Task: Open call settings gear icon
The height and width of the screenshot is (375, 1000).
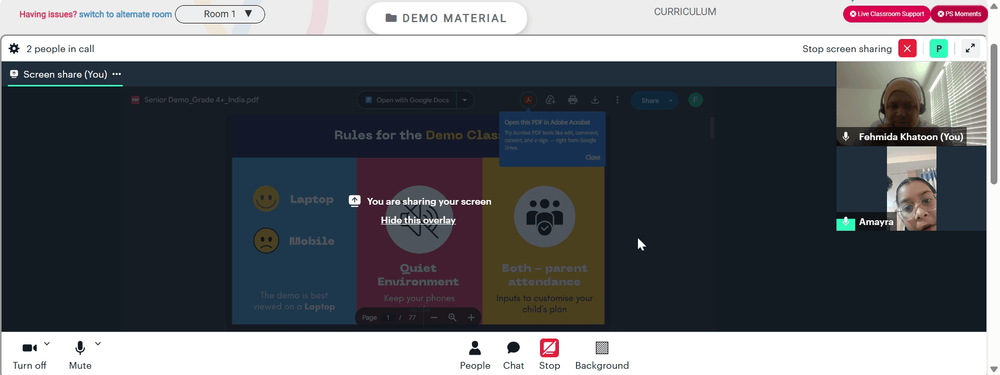Action: click(14, 48)
